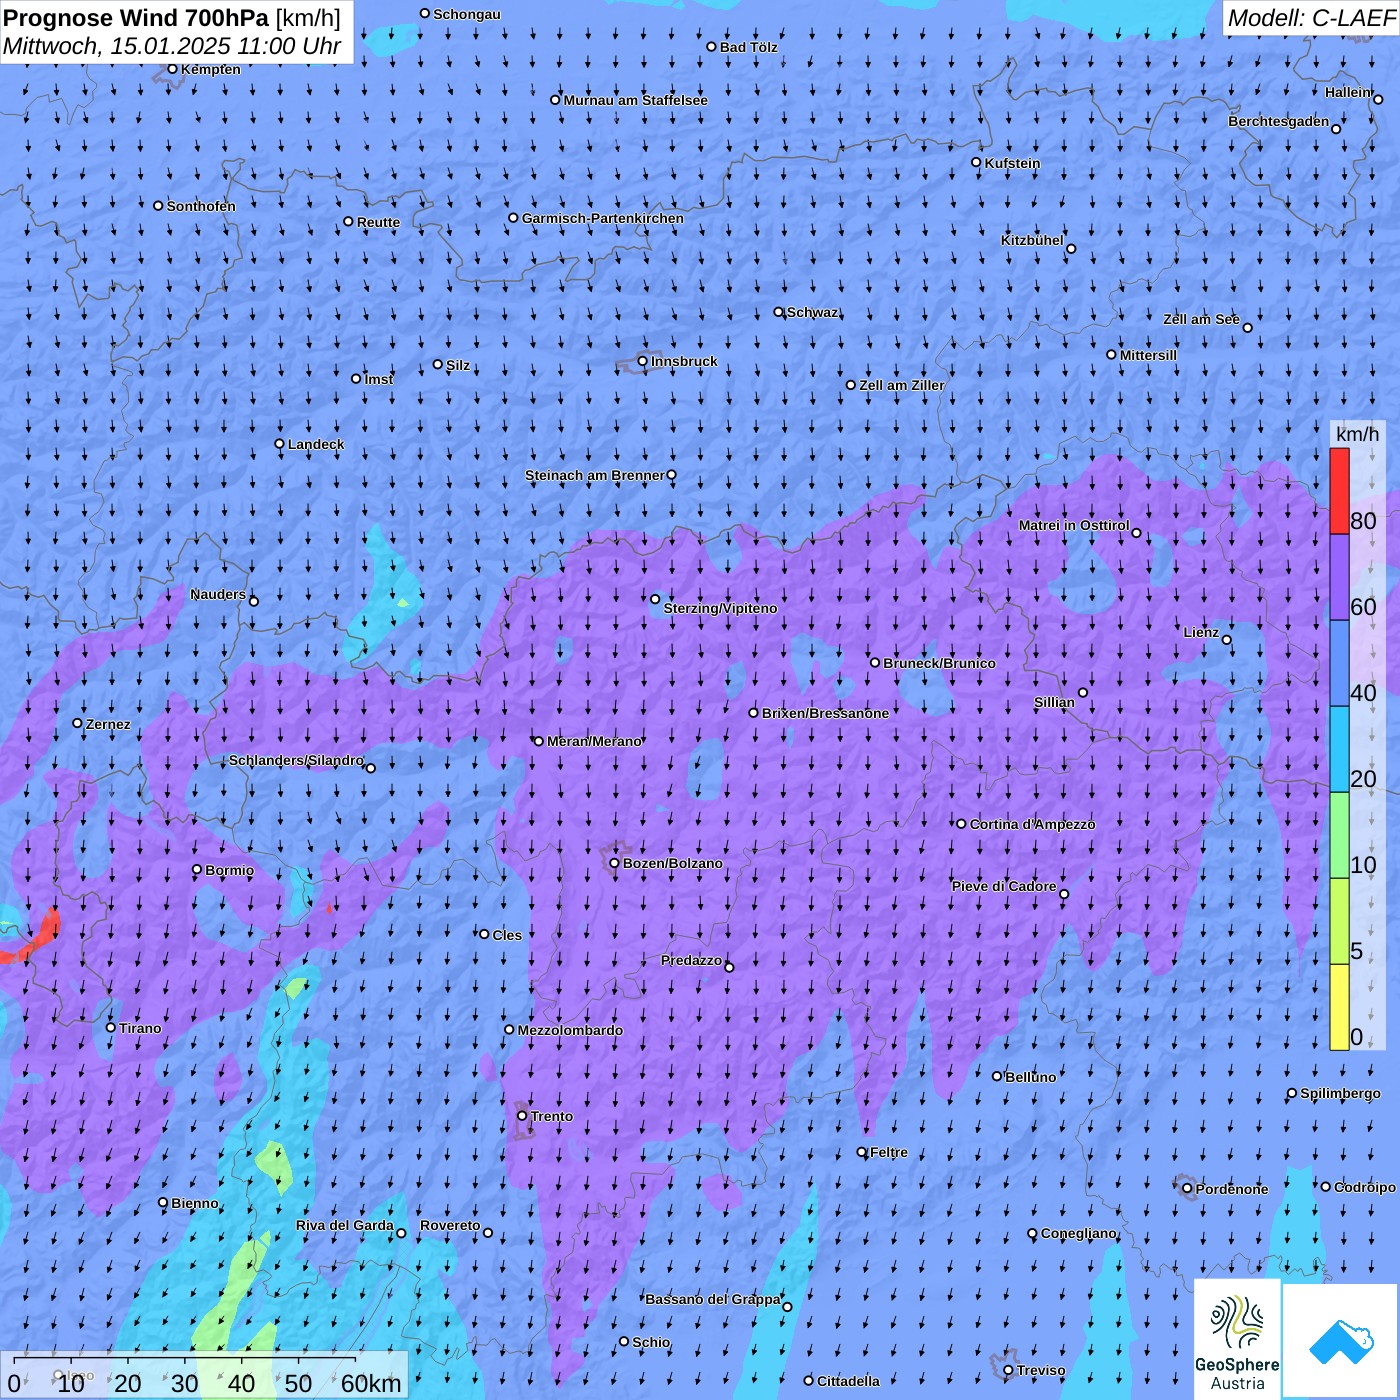
Task: Click the 'Steinach am Brenner' label
Action: click(595, 475)
